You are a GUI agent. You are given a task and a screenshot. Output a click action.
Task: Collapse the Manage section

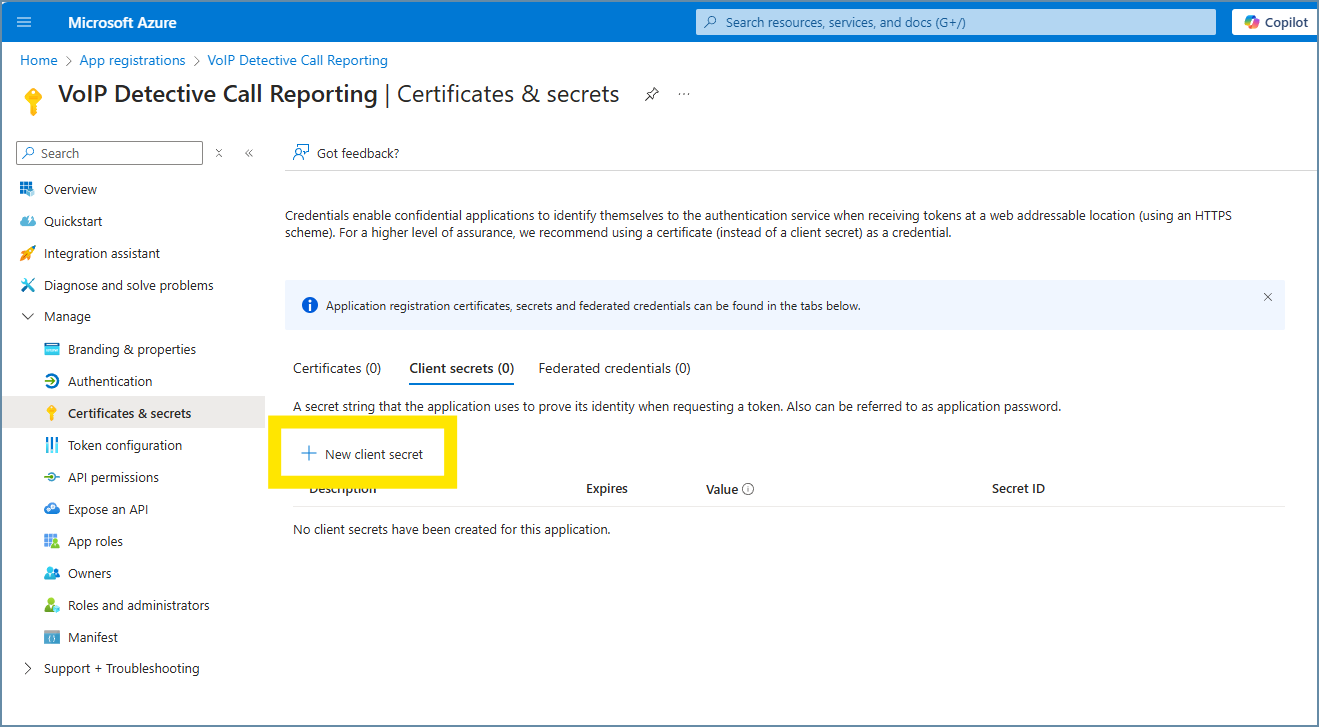(x=27, y=317)
